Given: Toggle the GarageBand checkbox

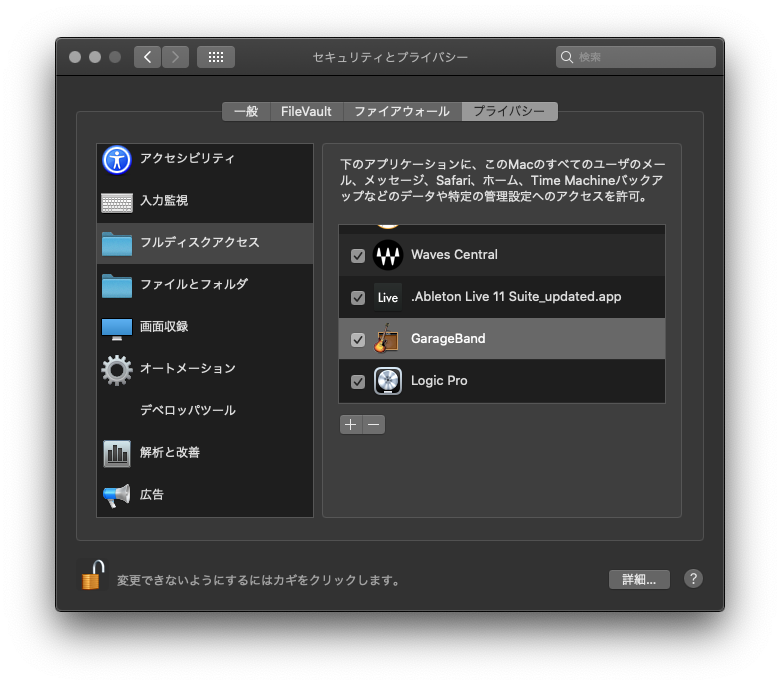Looking at the screenshot, I should (x=358, y=340).
